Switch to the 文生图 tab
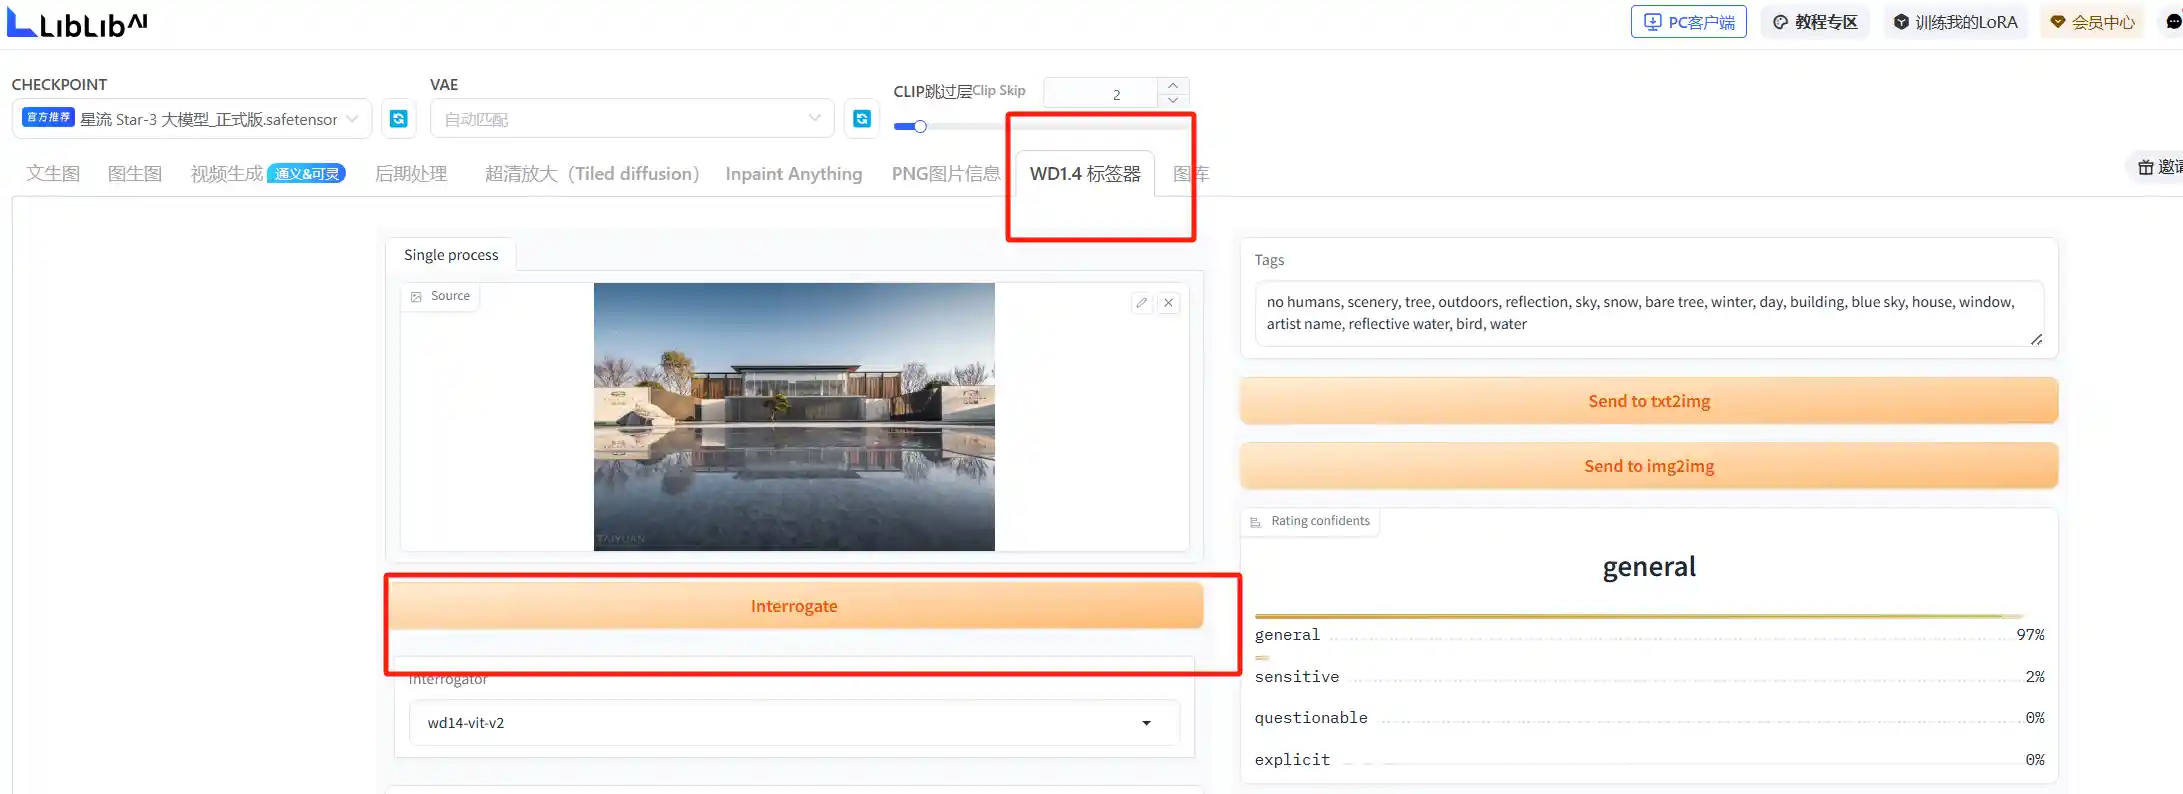 (53, 174)
